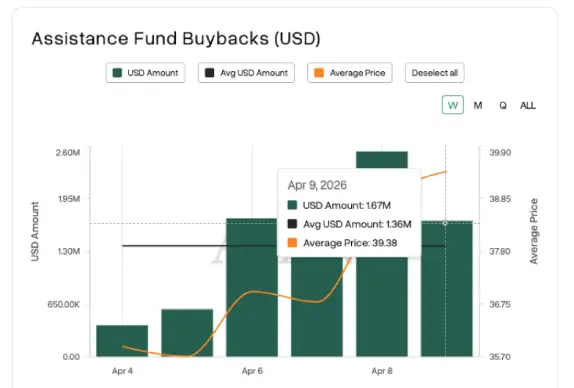Click the '39.90' right axis label

[x=500, y=153]
